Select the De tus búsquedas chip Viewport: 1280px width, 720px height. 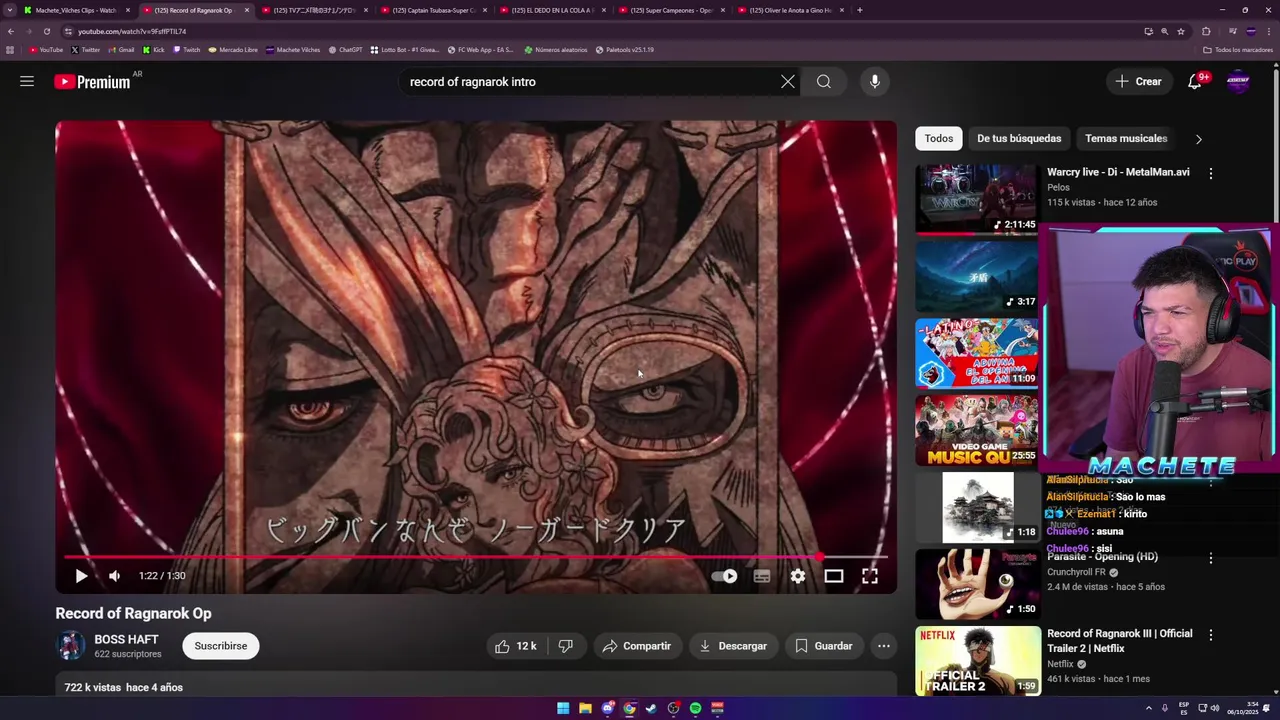point(1019,139)
